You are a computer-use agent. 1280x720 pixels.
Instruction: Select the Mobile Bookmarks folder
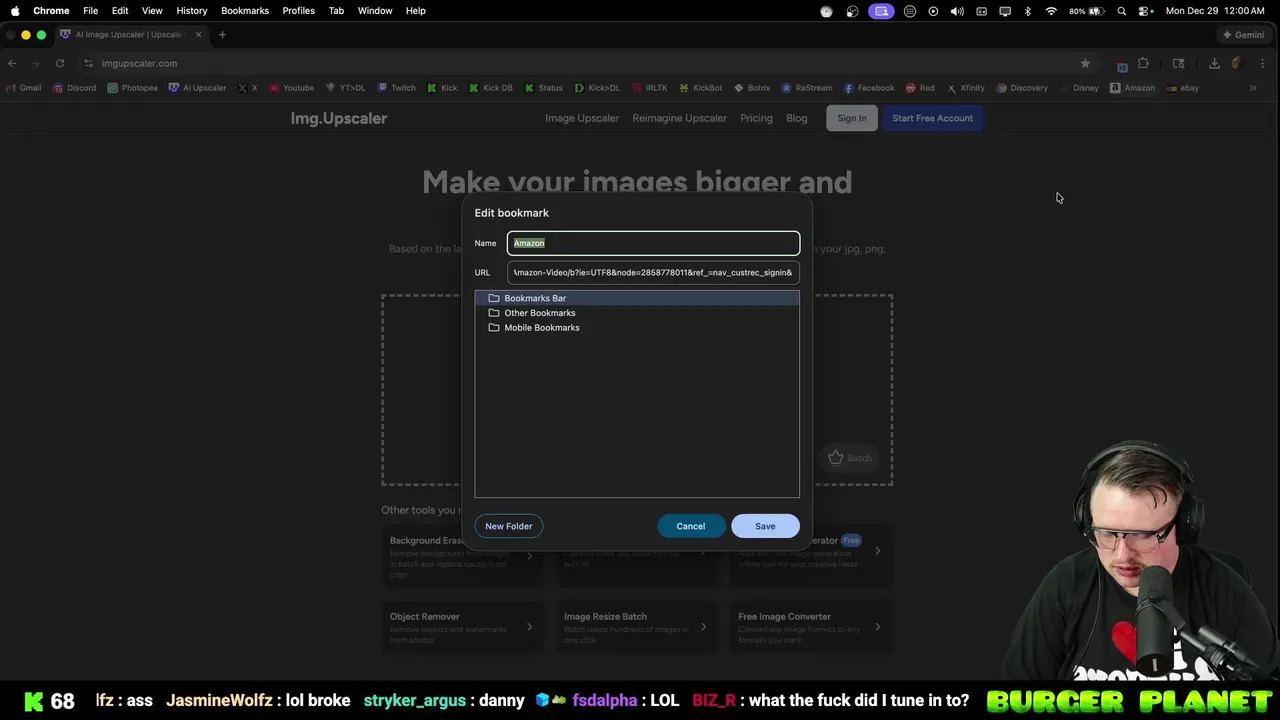pos(637,328)
